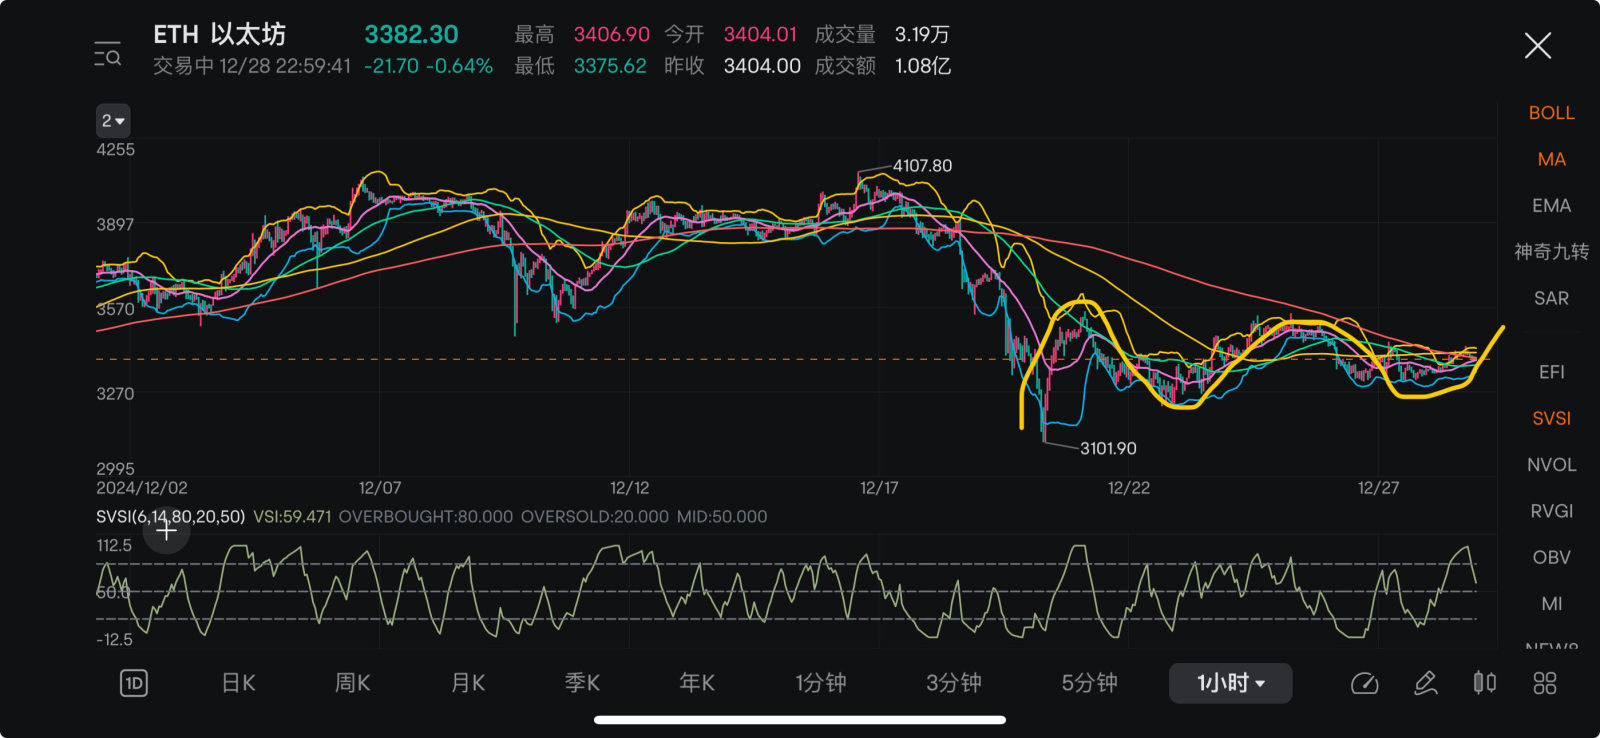1600x738 pixels.
Task: Tap the VSI:59.471 value
Action: pos(292,517)
